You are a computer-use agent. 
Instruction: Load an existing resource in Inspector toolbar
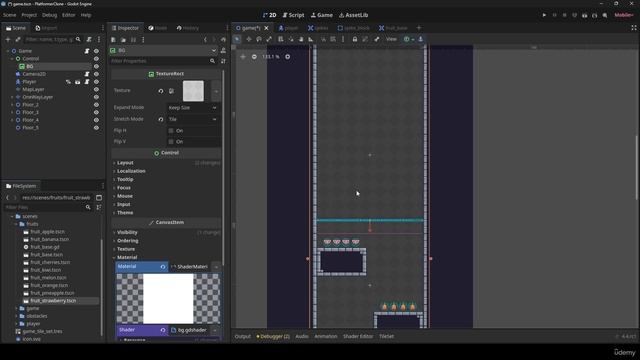tap(123, 40)
